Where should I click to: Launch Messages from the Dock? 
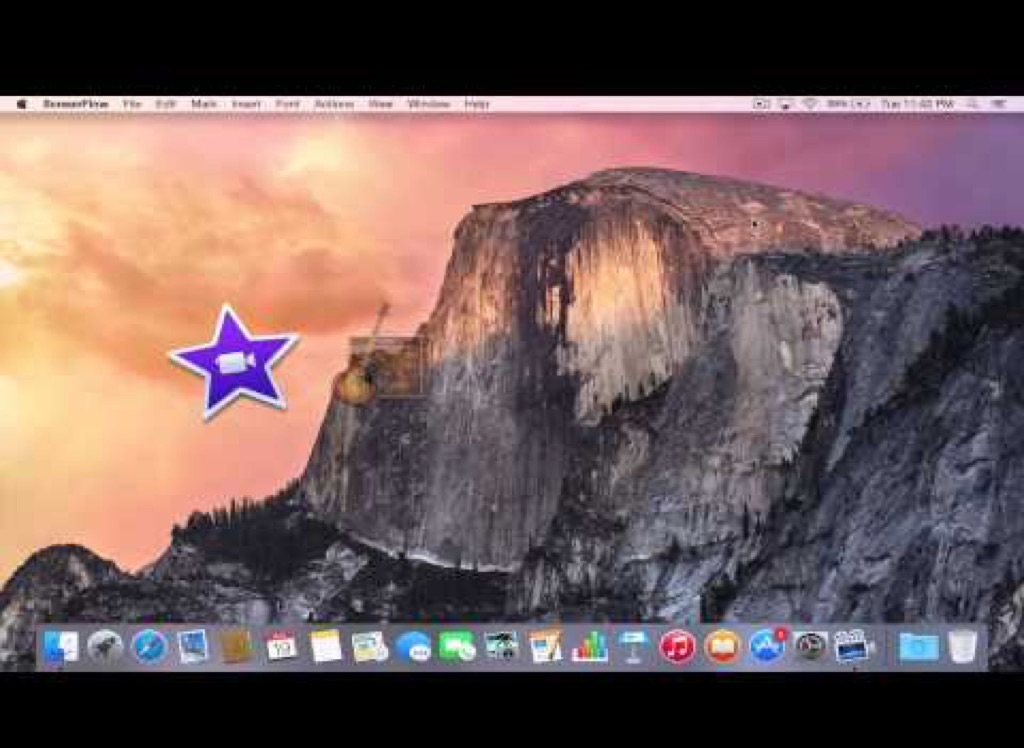click(x=413, y=647)
